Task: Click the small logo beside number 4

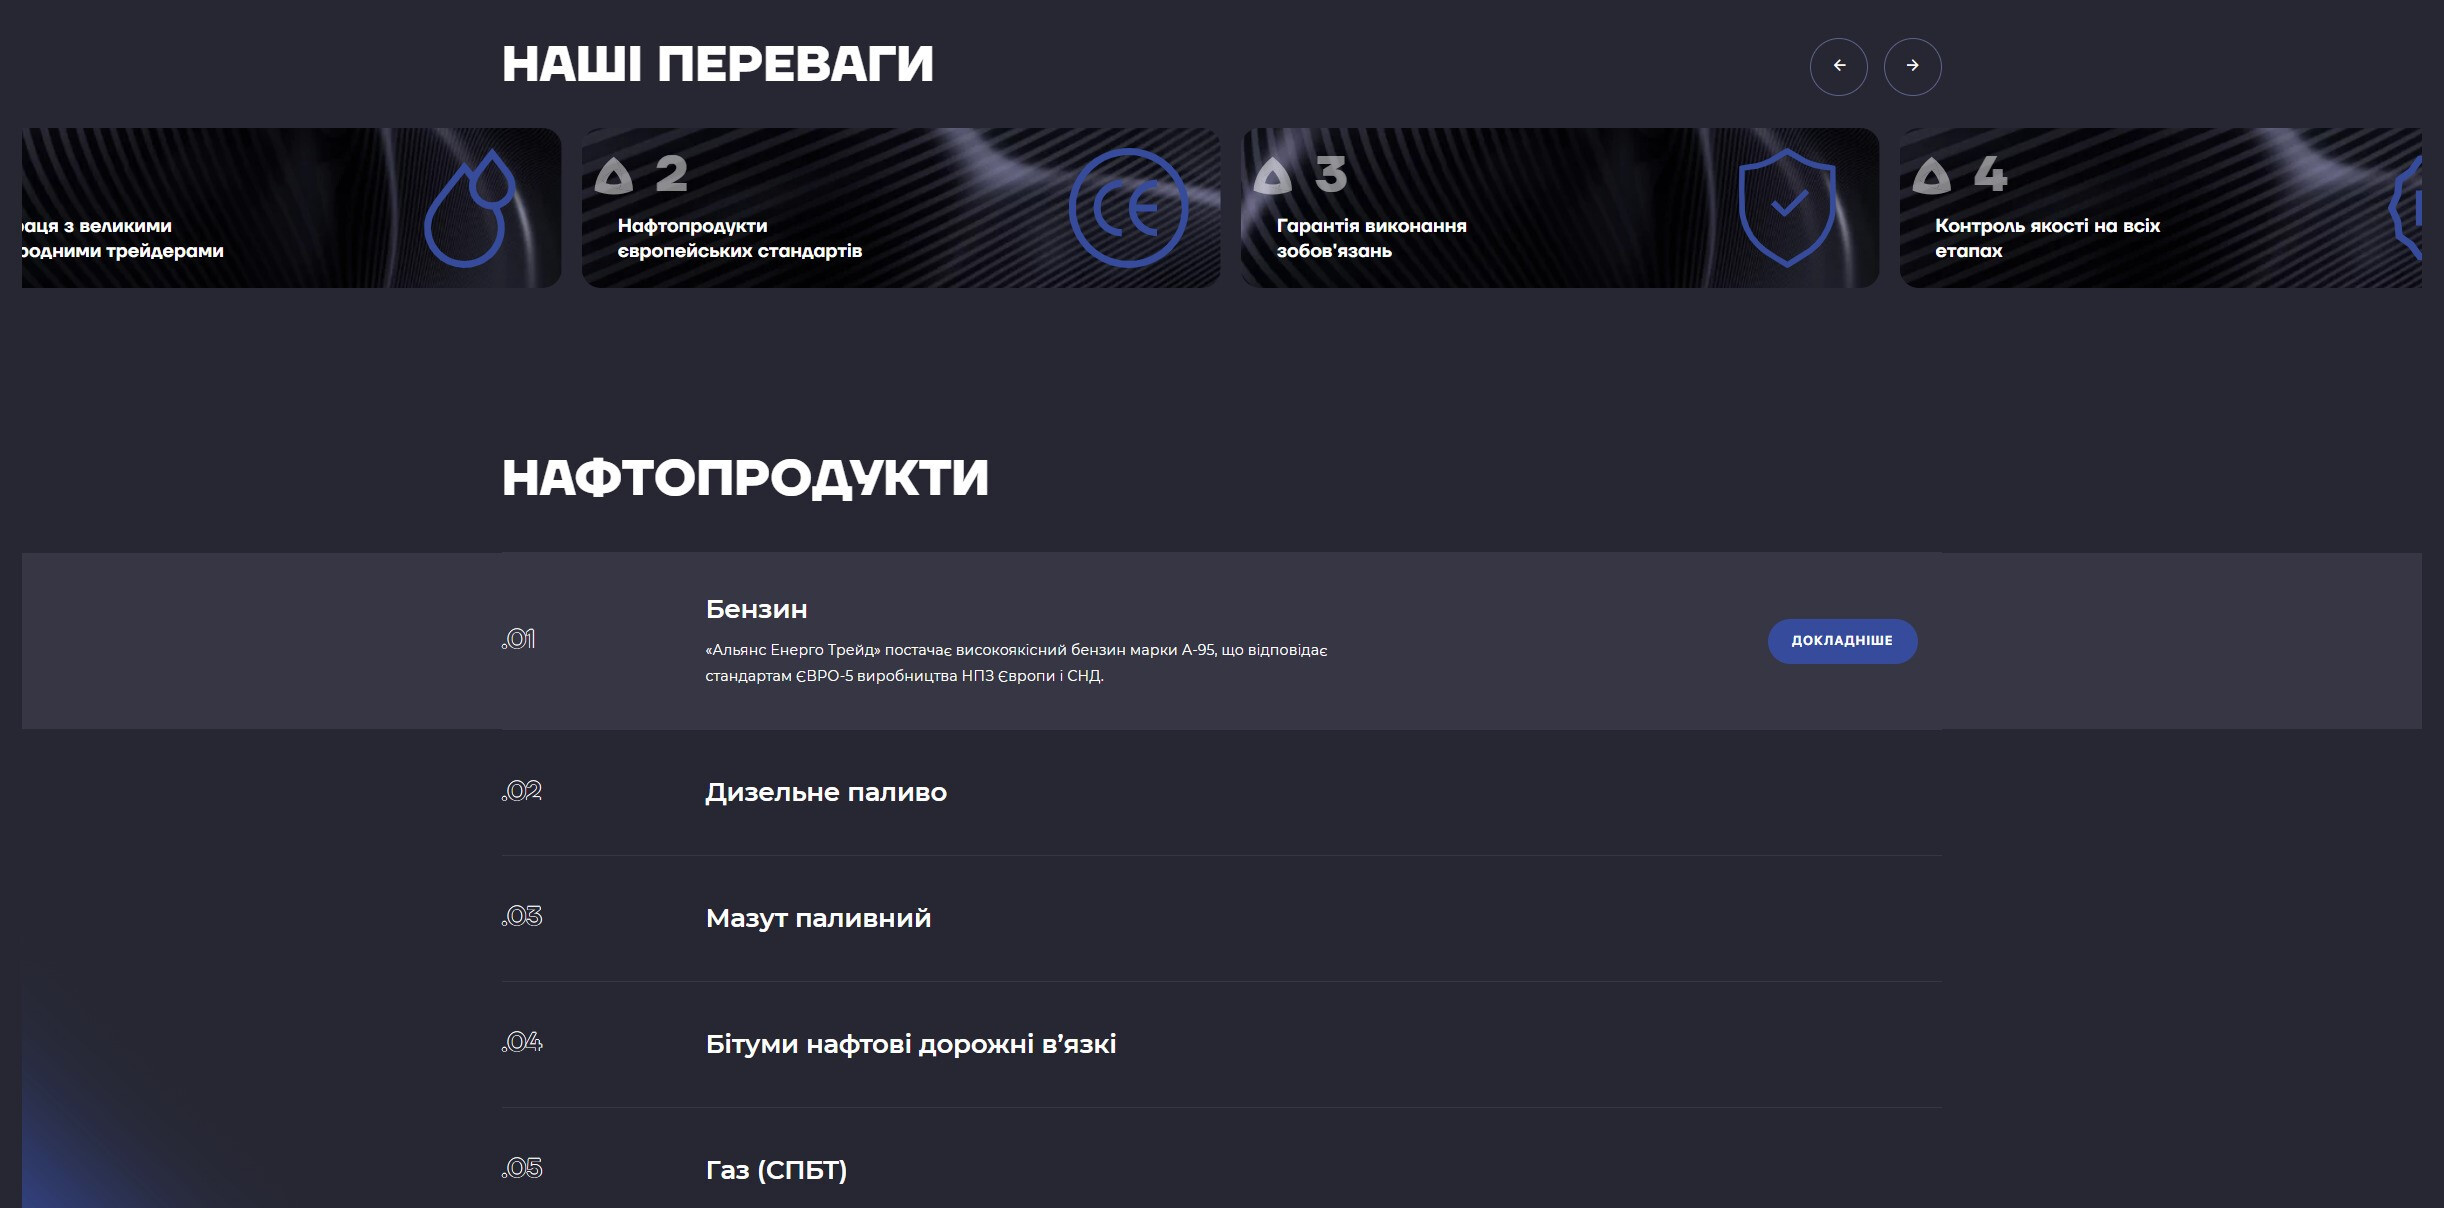Action: click(1931, 176)
